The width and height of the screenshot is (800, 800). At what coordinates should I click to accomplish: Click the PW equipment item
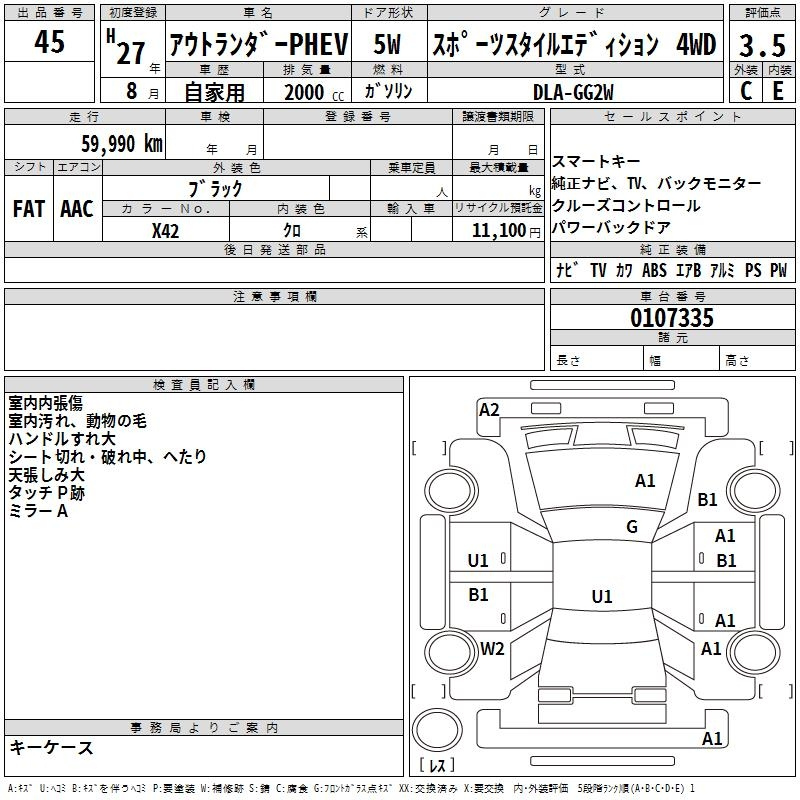[778, 270]
